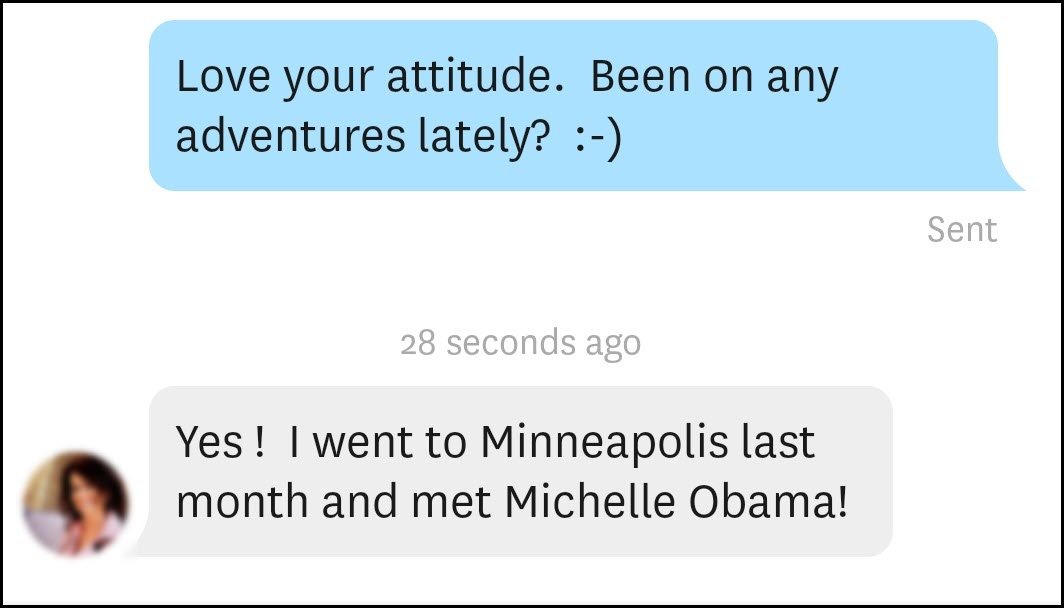Click the name "Michelle Obama!" in the reply
This screenshot has height=608, width=1064.
coord(677,501)
